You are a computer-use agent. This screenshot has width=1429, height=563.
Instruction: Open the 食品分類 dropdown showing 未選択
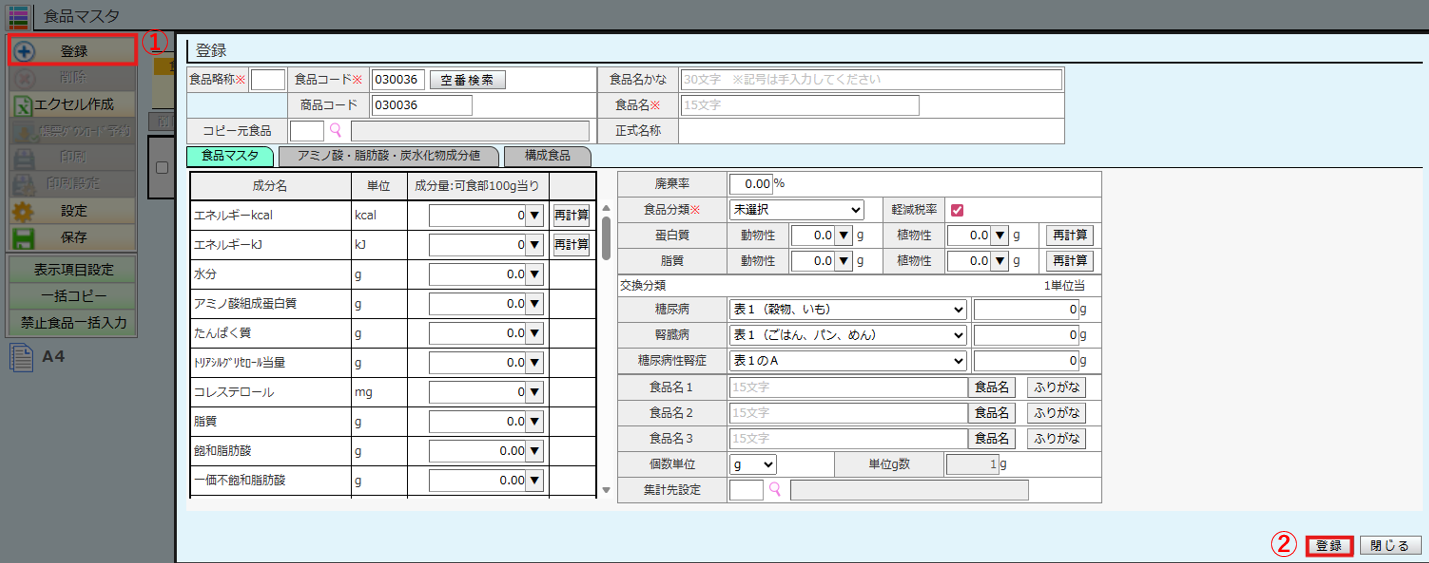click(x=796, y=210)
